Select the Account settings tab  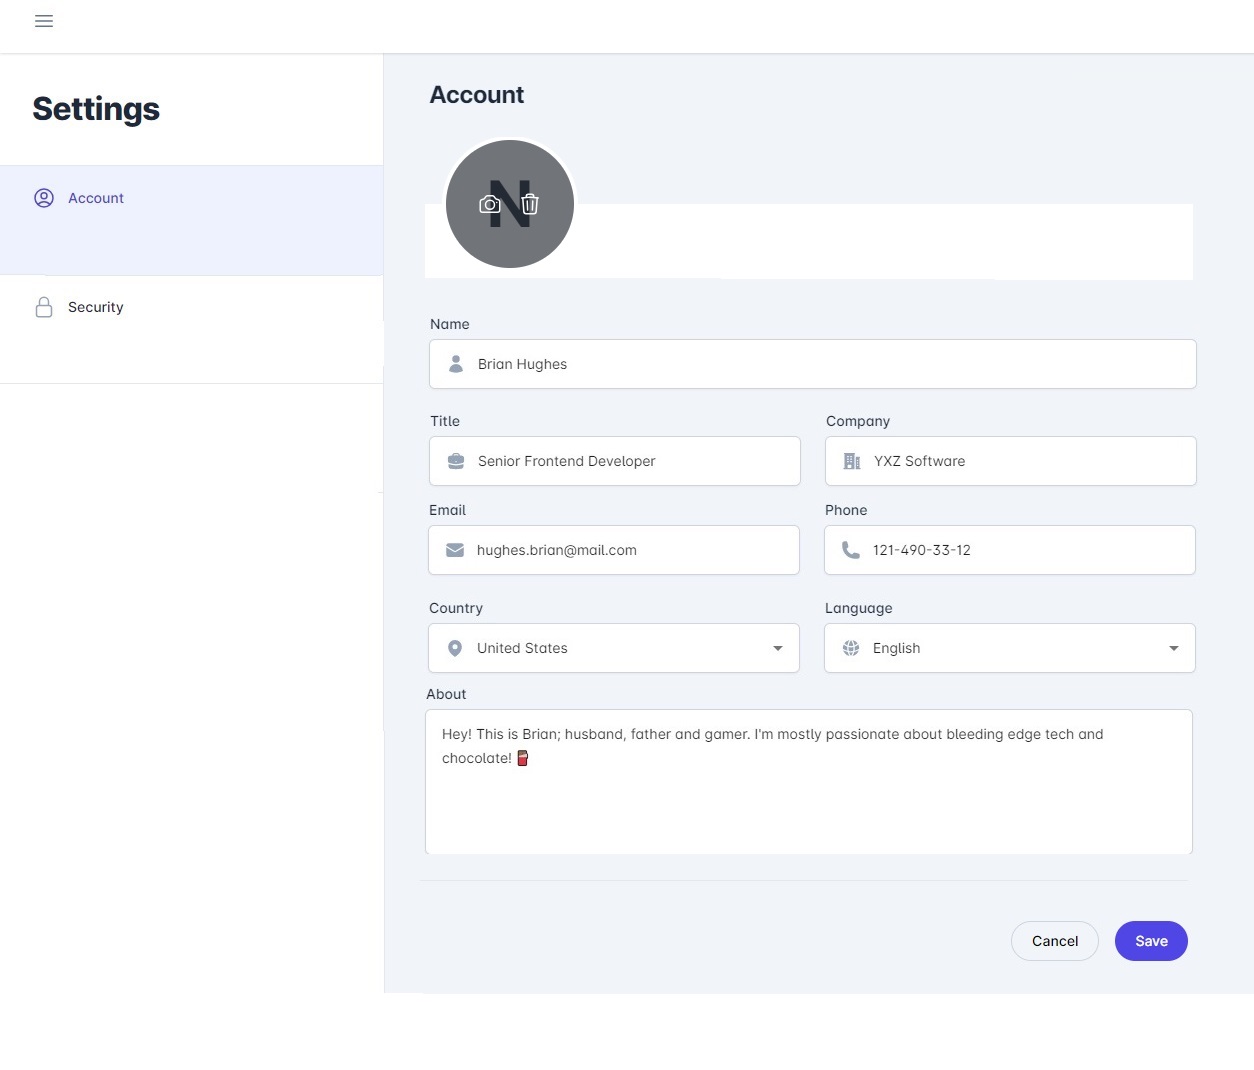[x=96, y=198]
